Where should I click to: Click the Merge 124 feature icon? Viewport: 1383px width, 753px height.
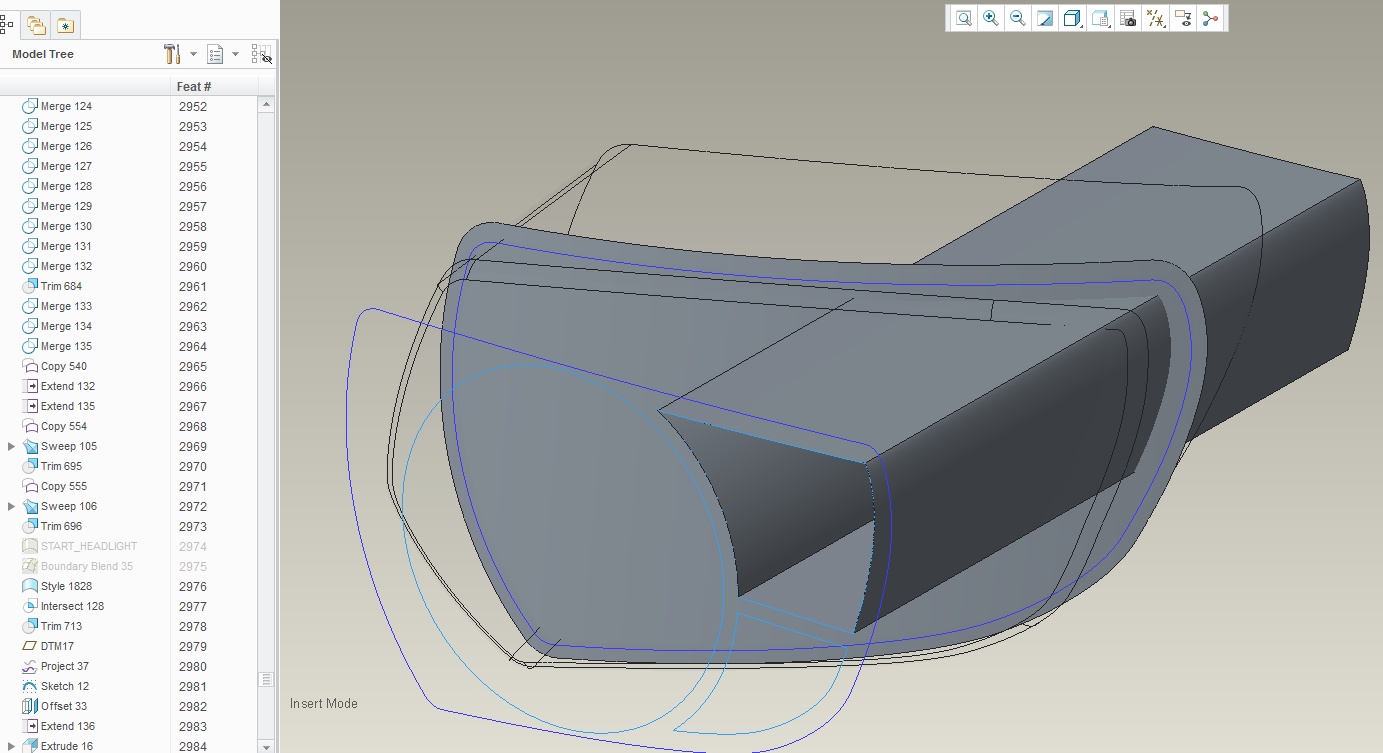point(30,106)
